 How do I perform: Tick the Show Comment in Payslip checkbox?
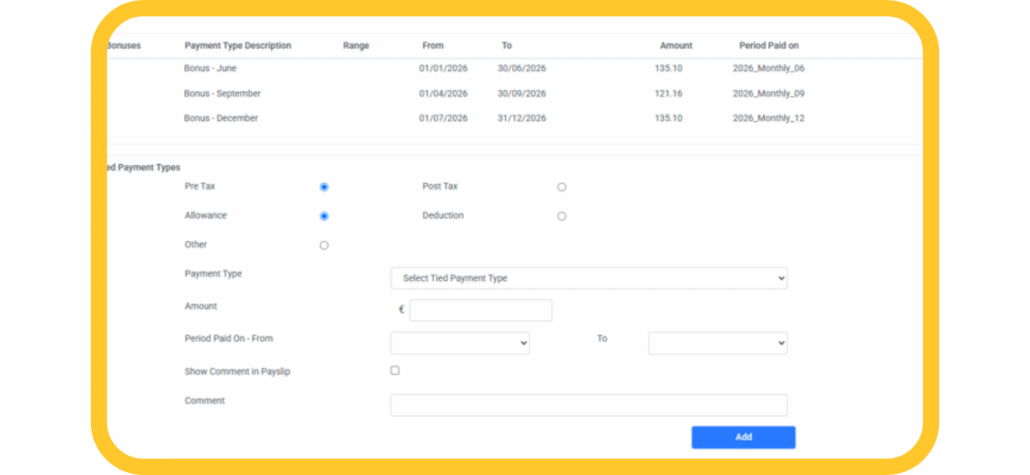395,371
